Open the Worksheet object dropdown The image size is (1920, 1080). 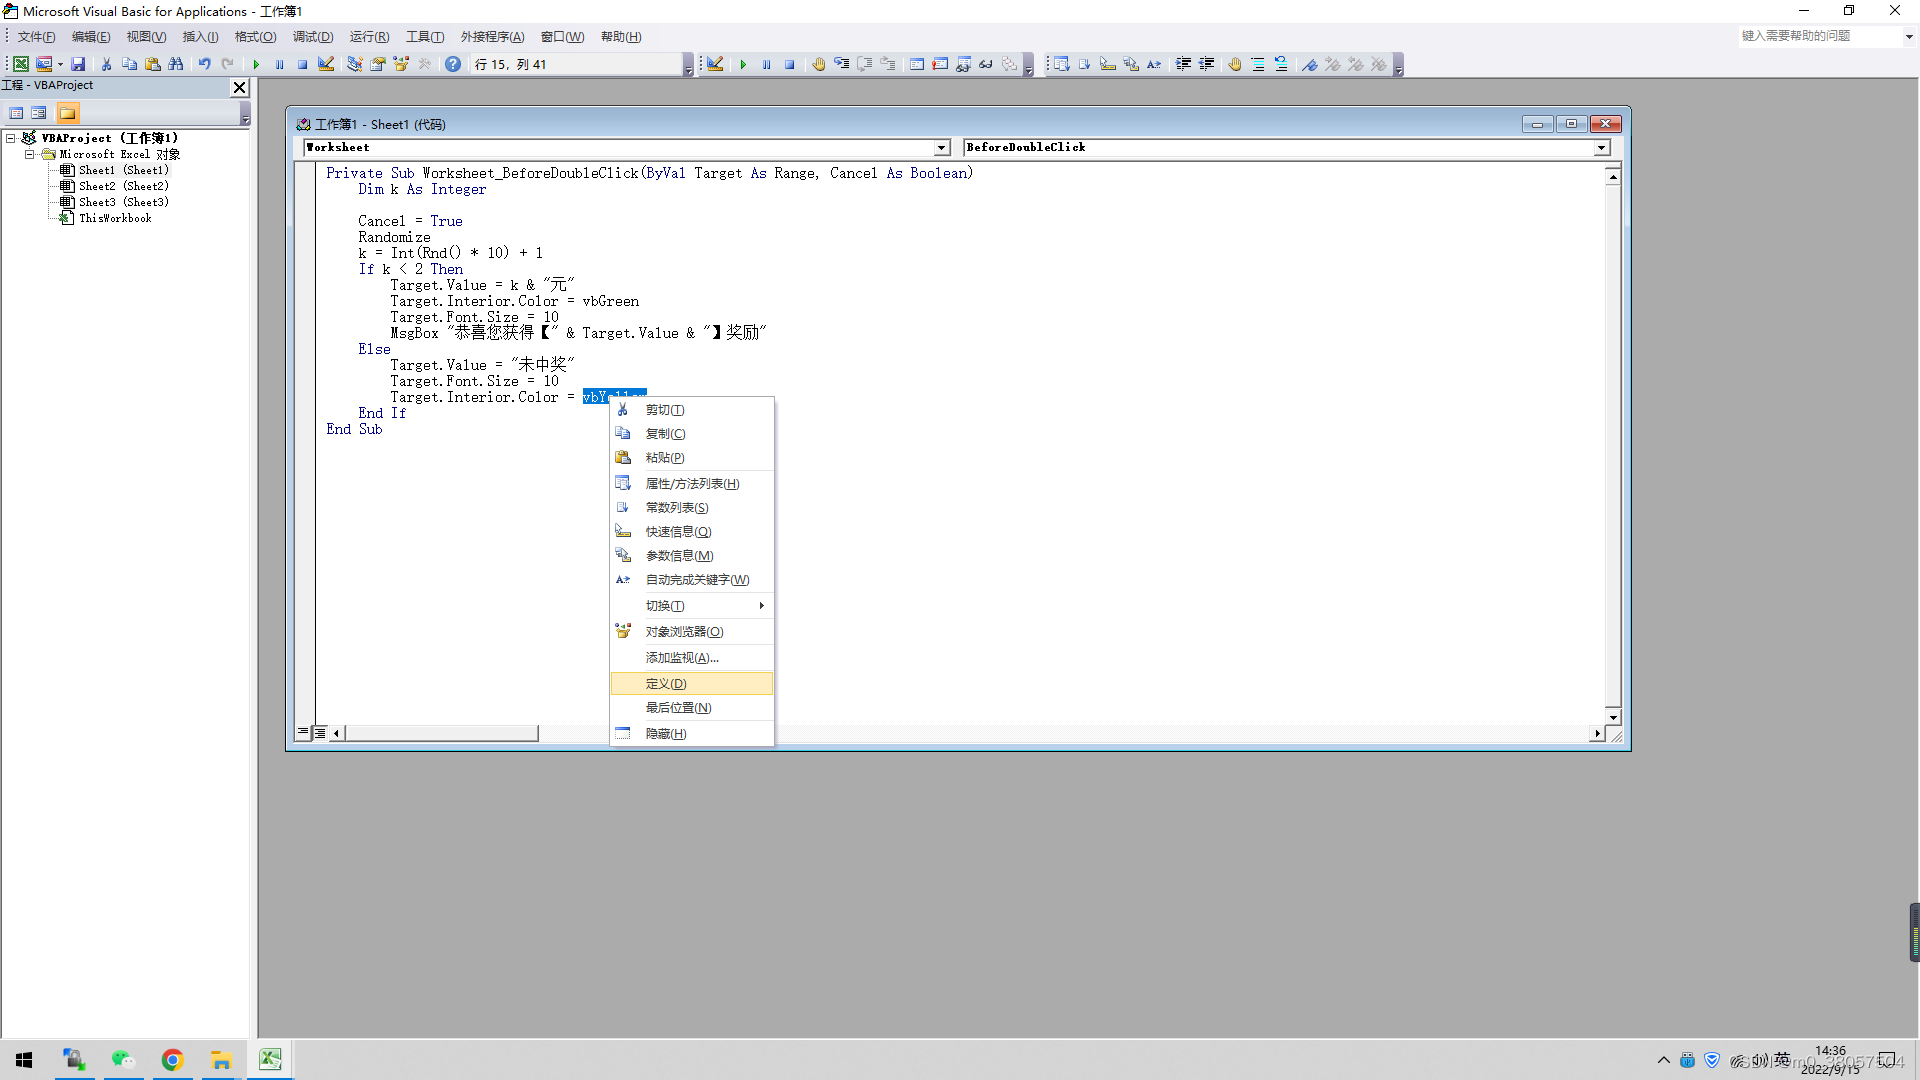click(x=941, y=148)
